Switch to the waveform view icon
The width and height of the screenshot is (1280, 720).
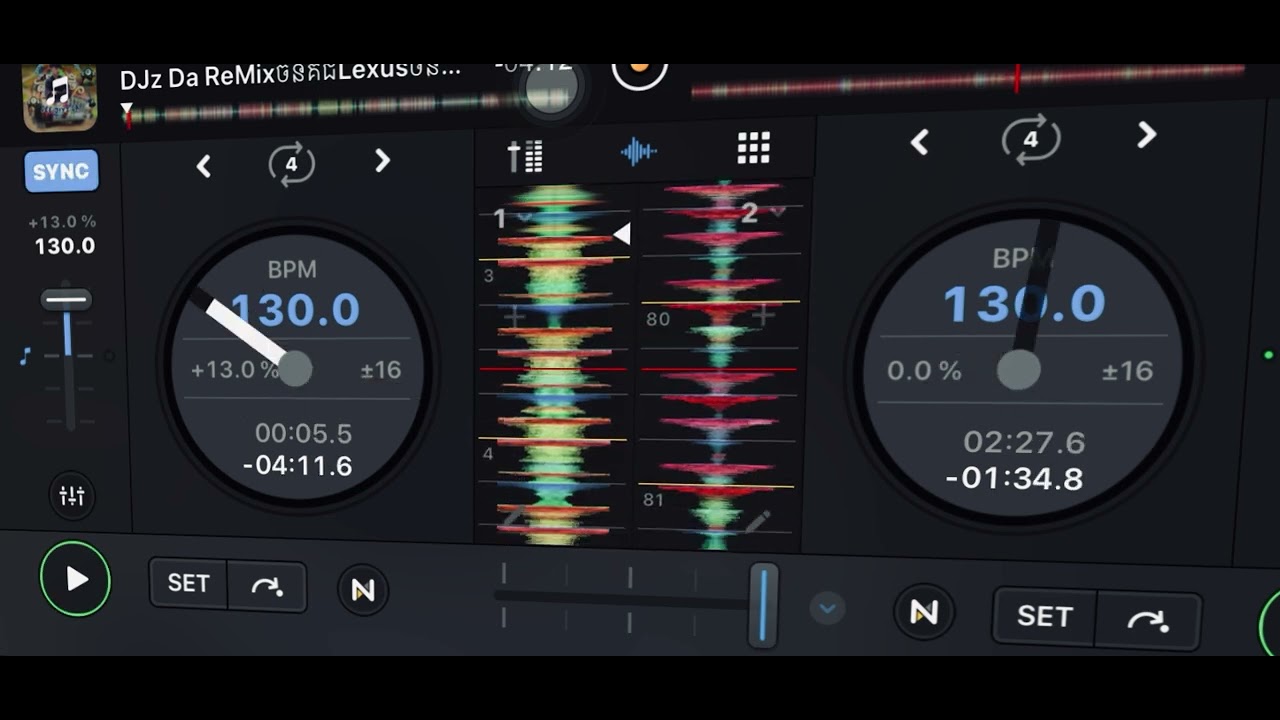click(x=638, y=152)
